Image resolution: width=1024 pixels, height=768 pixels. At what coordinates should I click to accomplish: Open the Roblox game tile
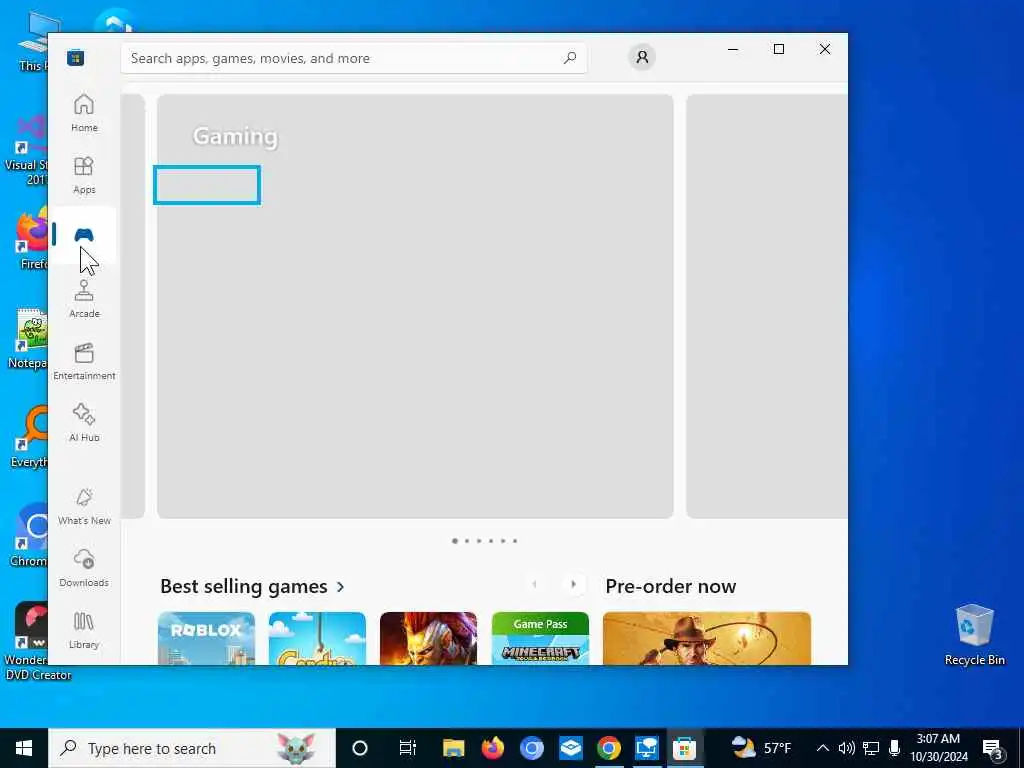tap(206, 638)
